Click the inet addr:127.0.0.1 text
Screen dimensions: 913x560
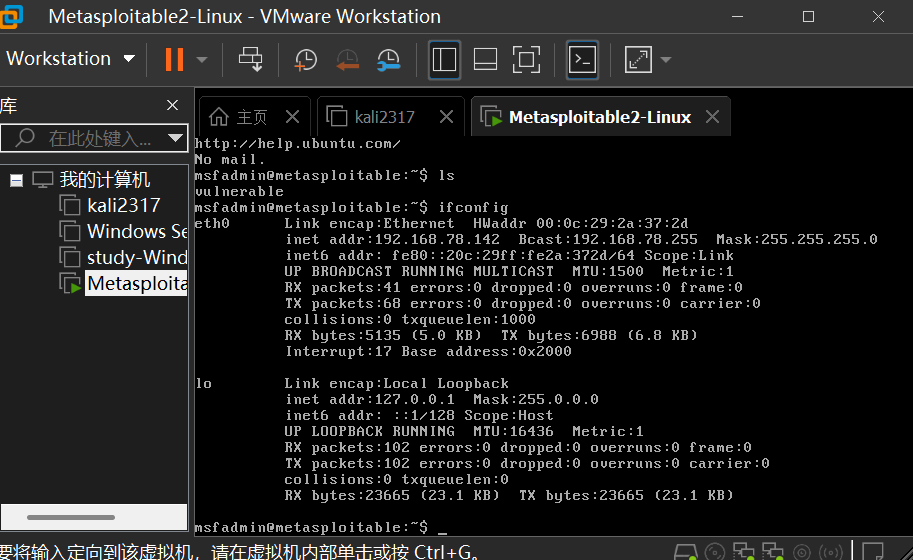tap(370, 399)
